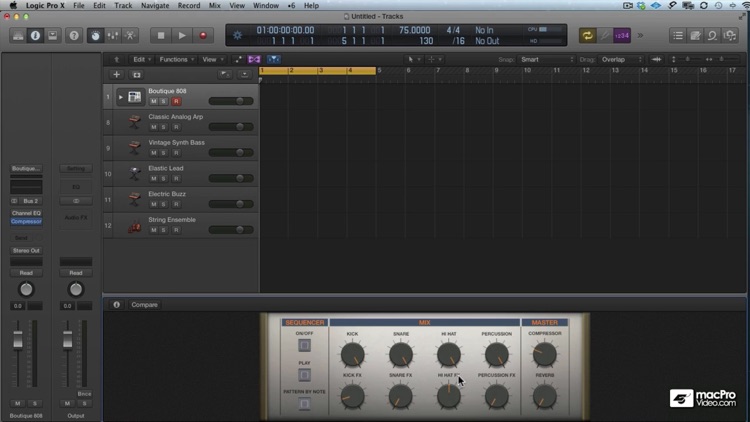Mute the Boutique 808 track
The height and width of the screenshot is (422, 750).
click(x=154, y=101)
